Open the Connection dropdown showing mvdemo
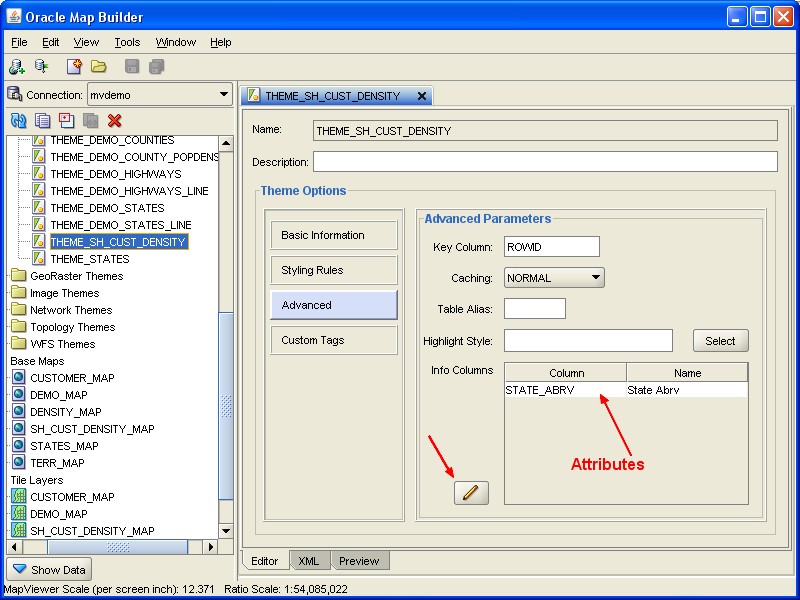800x600 pixels. pyautogui.click(x=160, y=95)
